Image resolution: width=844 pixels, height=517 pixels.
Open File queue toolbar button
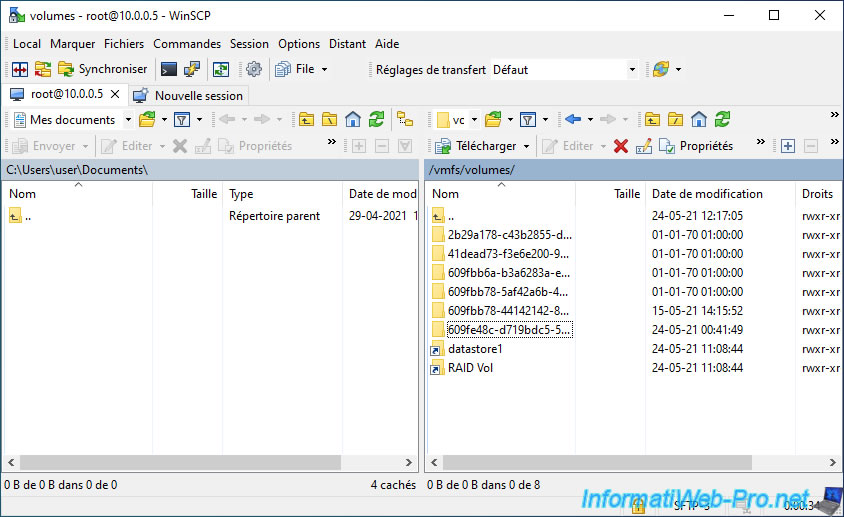tap(294, 69)
